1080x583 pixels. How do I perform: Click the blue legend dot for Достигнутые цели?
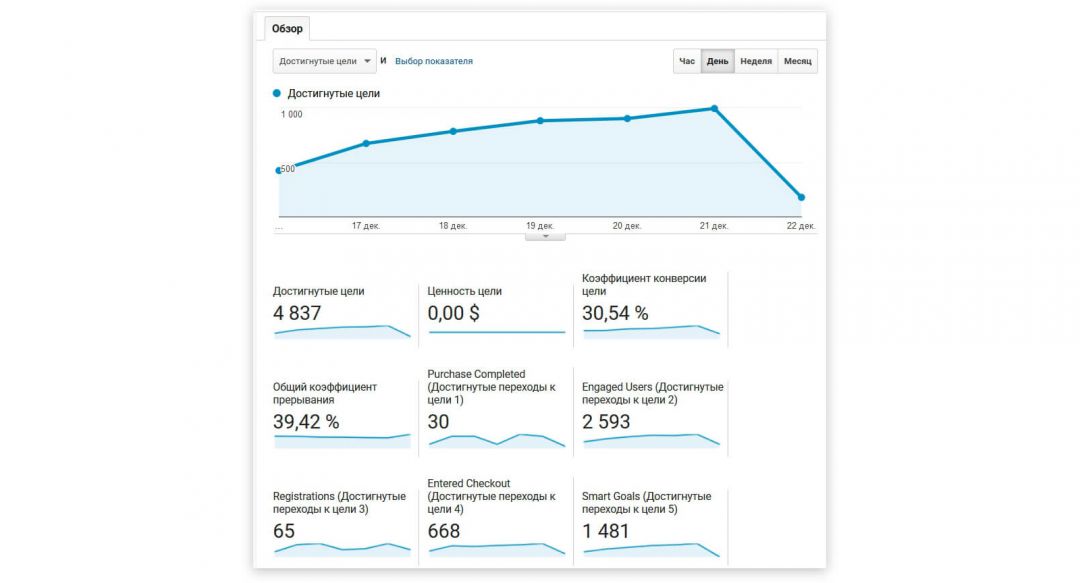click(277, 93)
